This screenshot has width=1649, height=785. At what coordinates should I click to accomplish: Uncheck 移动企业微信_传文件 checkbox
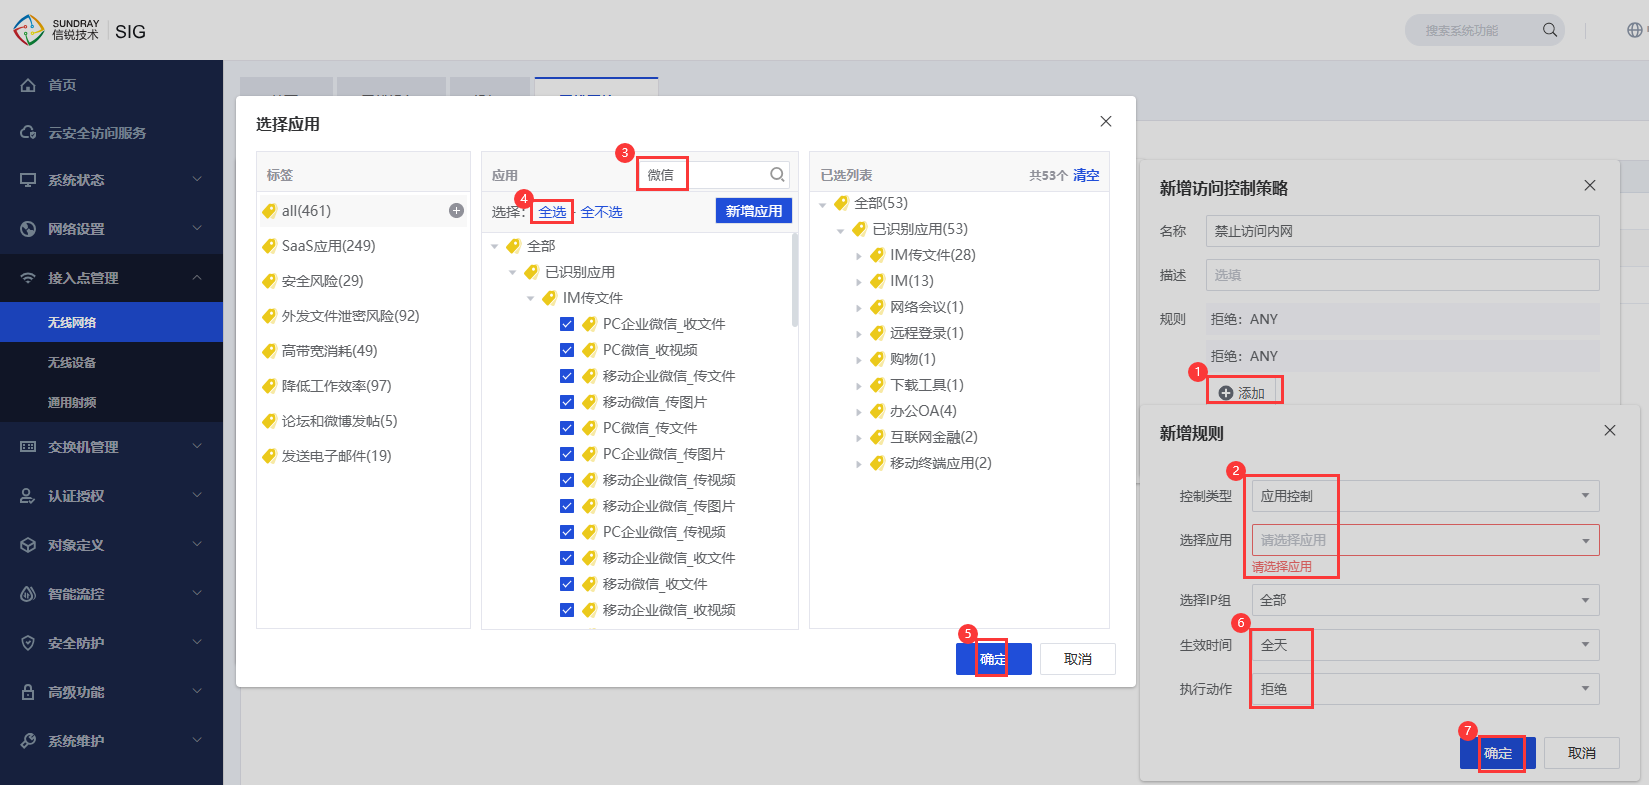coord(567,376)
